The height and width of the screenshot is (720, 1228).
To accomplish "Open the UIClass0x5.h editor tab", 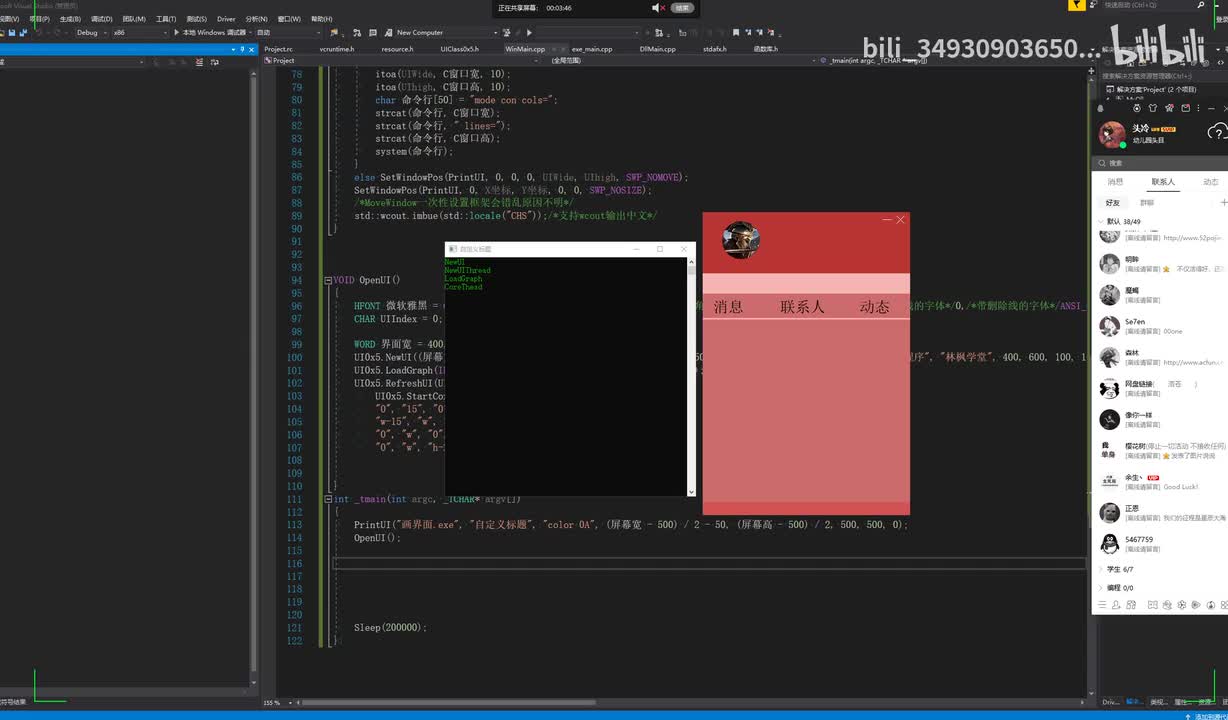I will (x=460, y=48).
